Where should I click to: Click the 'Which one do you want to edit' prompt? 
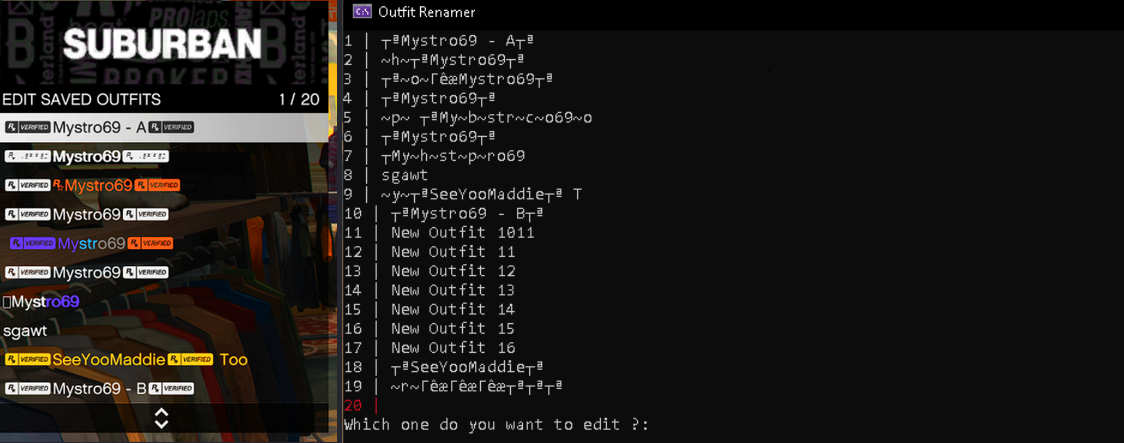(496, 425)
